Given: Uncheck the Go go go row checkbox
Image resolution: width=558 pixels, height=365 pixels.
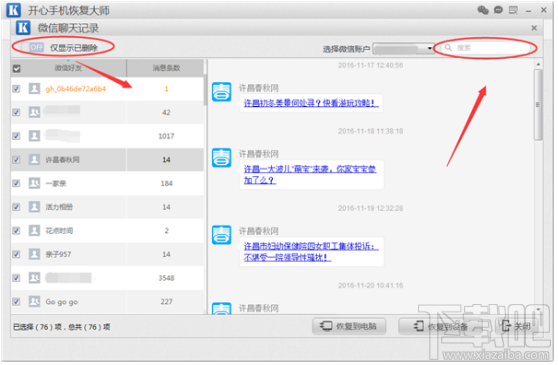Looking at the screenshot, I should (x=16, y=302).
